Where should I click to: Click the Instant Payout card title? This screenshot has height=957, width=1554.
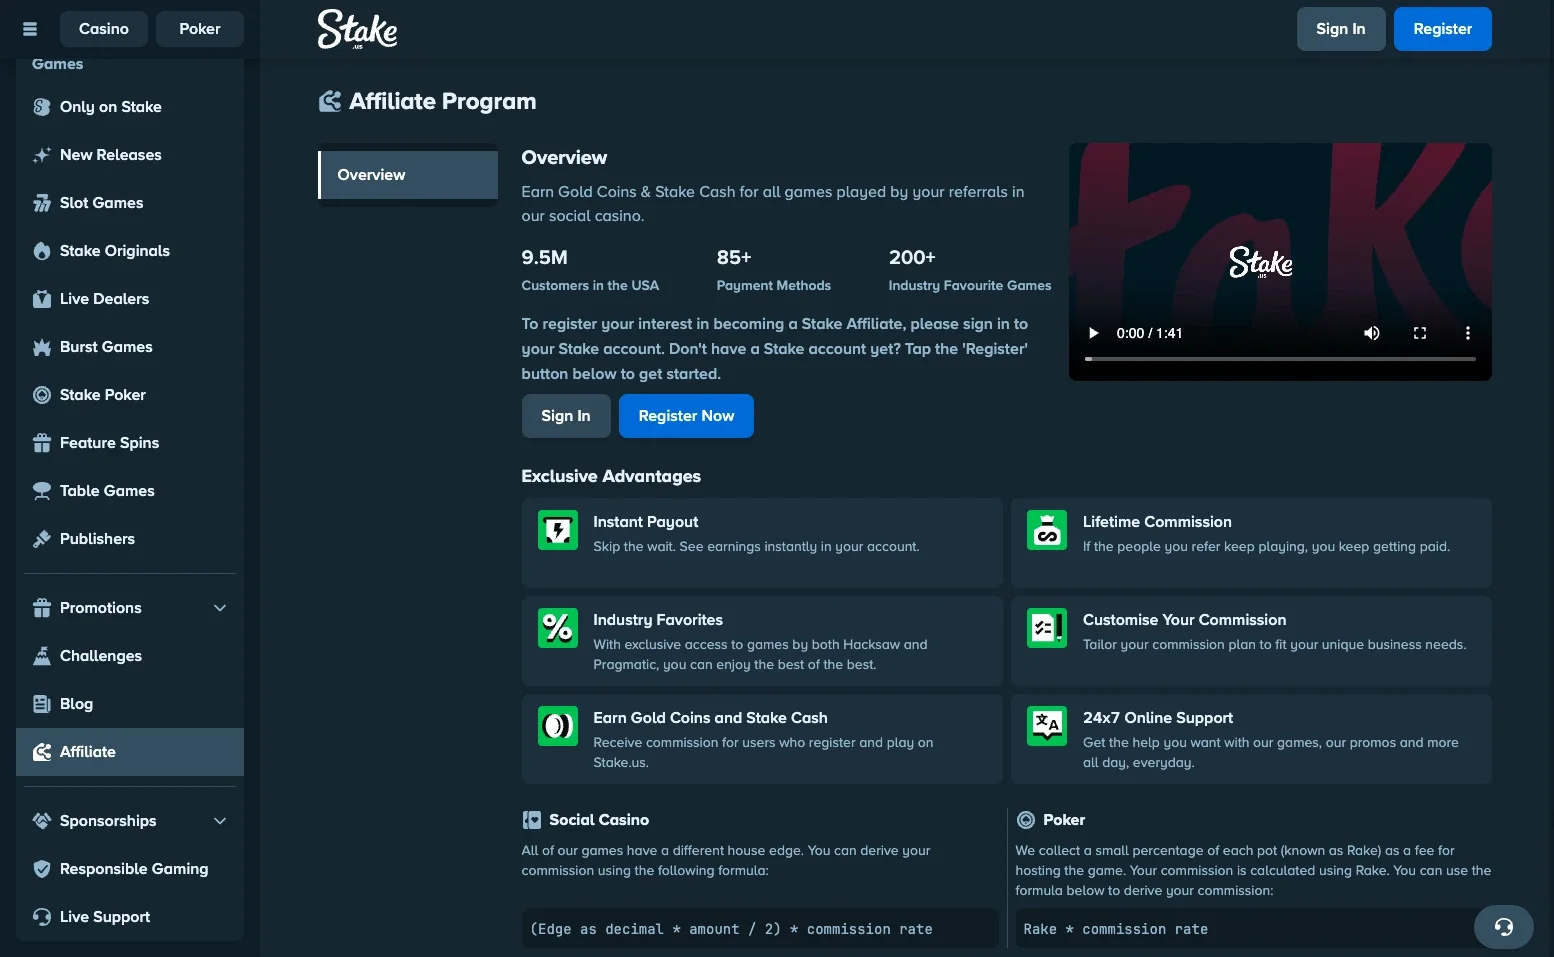[x=646, y=522]
